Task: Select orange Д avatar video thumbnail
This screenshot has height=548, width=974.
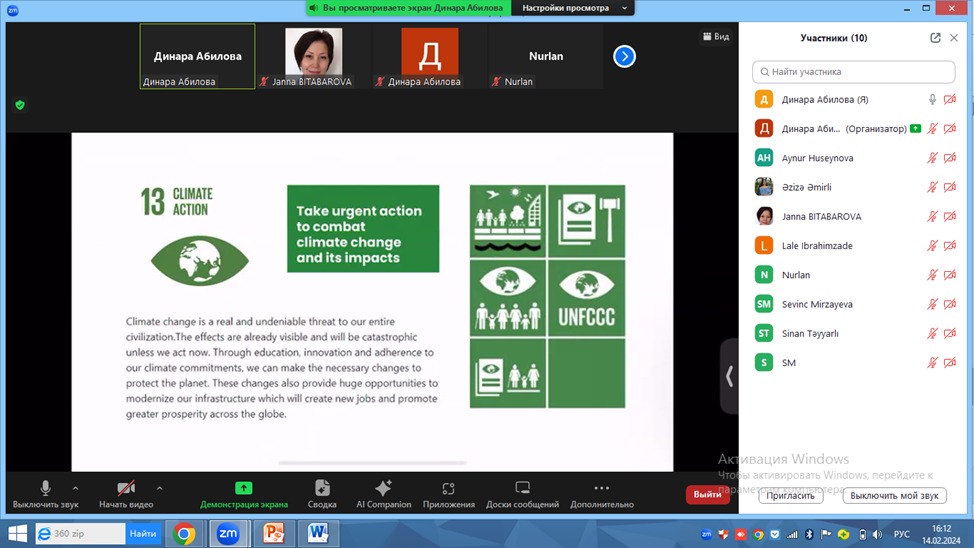Action: click(430, 57)
